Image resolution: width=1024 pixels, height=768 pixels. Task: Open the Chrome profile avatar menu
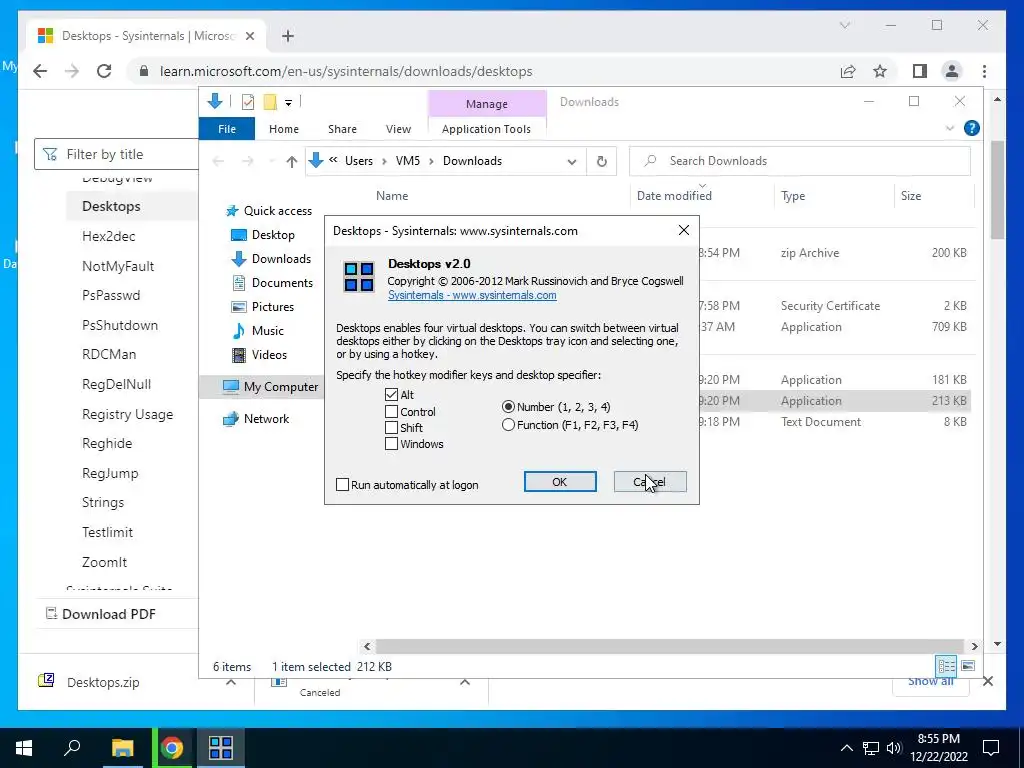click(x=952, y=71)
